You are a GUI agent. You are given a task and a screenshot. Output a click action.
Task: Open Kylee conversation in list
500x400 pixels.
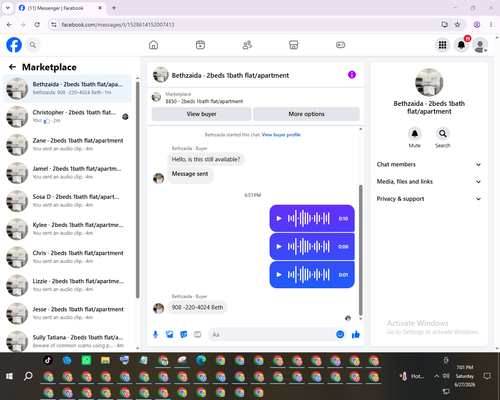[x=67, y=229]
